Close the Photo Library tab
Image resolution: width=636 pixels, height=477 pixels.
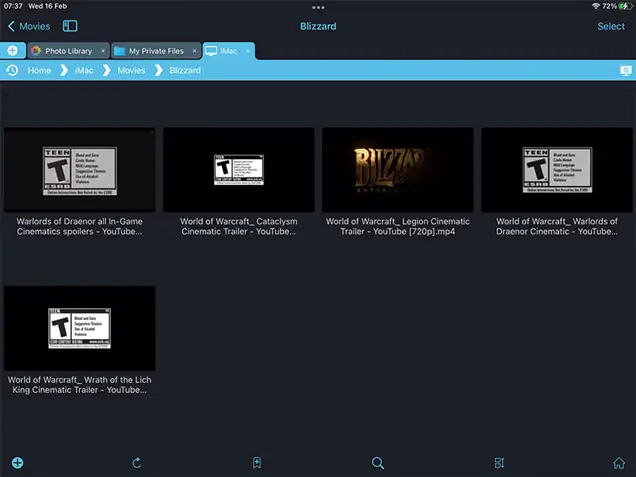click(x=103, y=51)
